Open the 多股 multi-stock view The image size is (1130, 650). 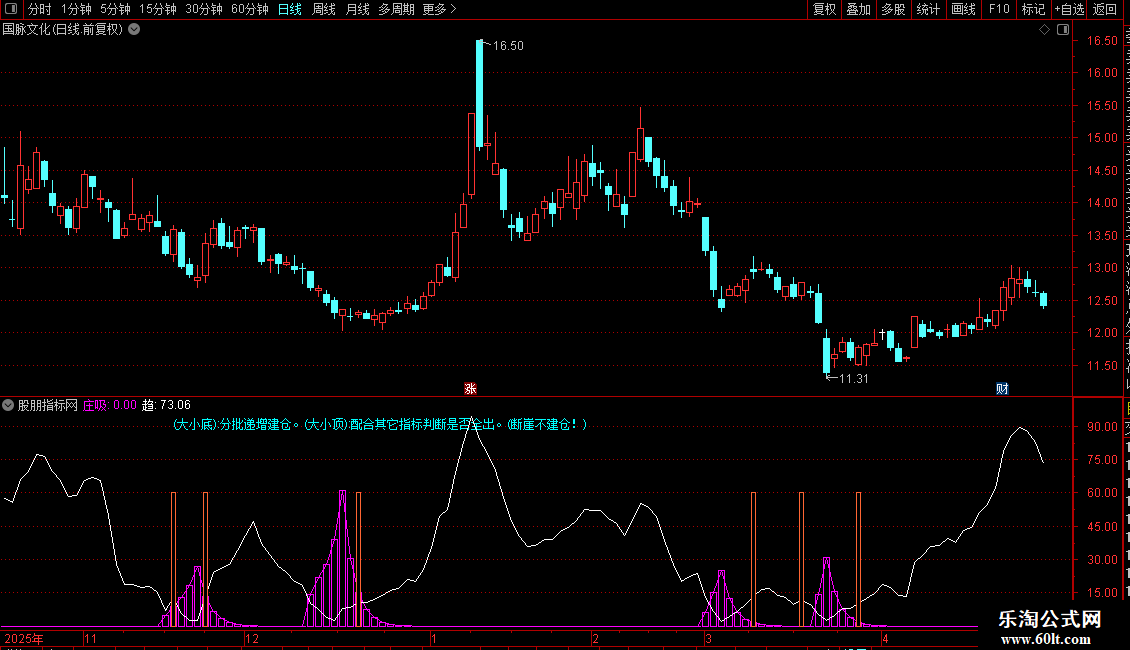click(x=893, y=9)
